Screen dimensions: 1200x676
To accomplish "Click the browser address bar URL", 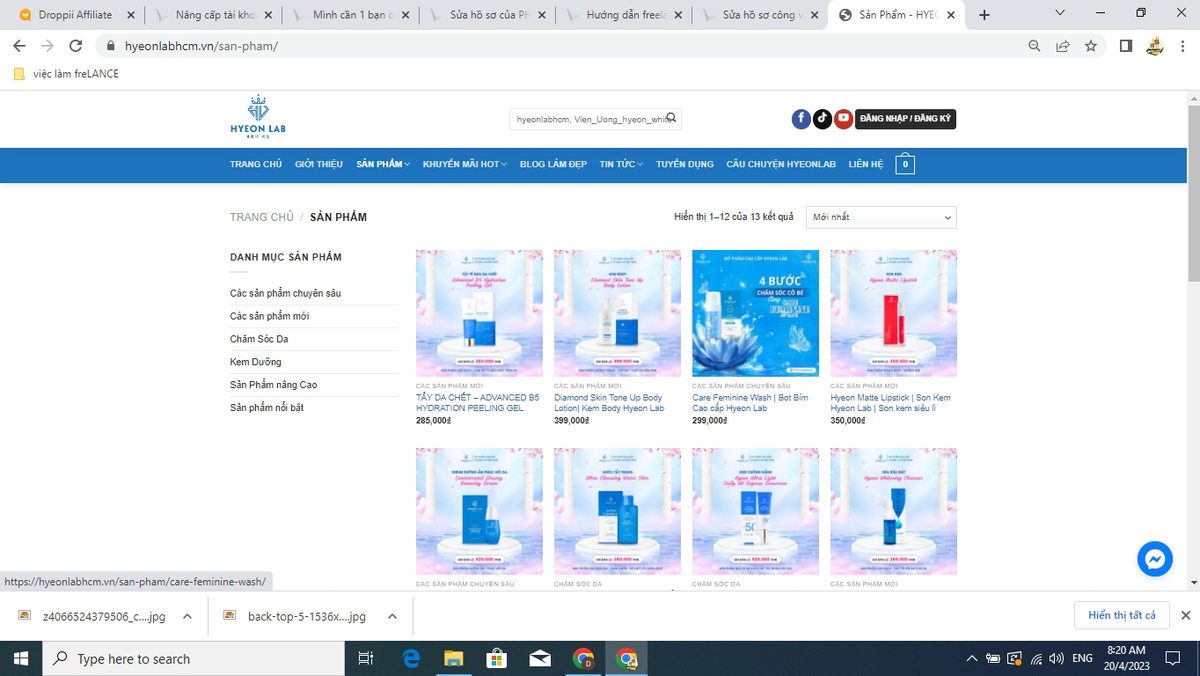I will tap(201, 46).
